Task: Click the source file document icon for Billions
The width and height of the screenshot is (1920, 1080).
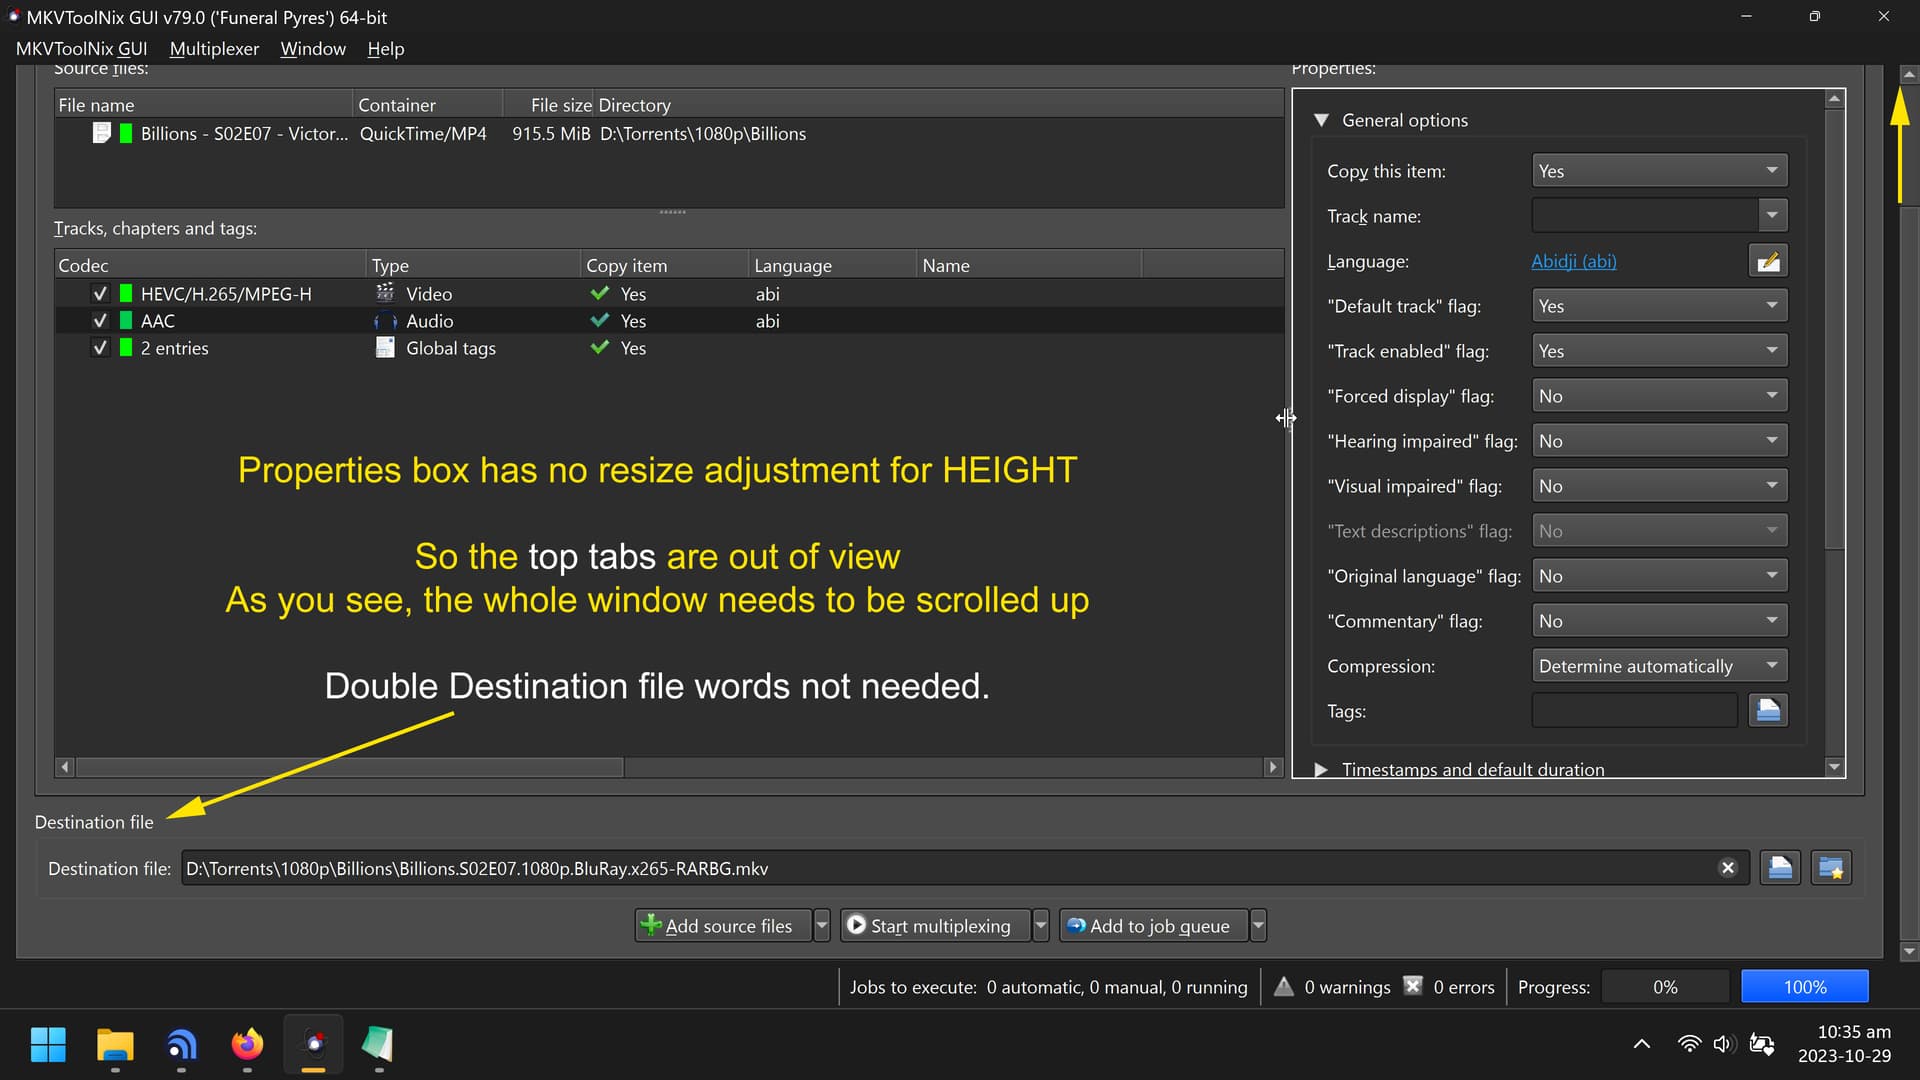Action: click(x=101, y=133)
